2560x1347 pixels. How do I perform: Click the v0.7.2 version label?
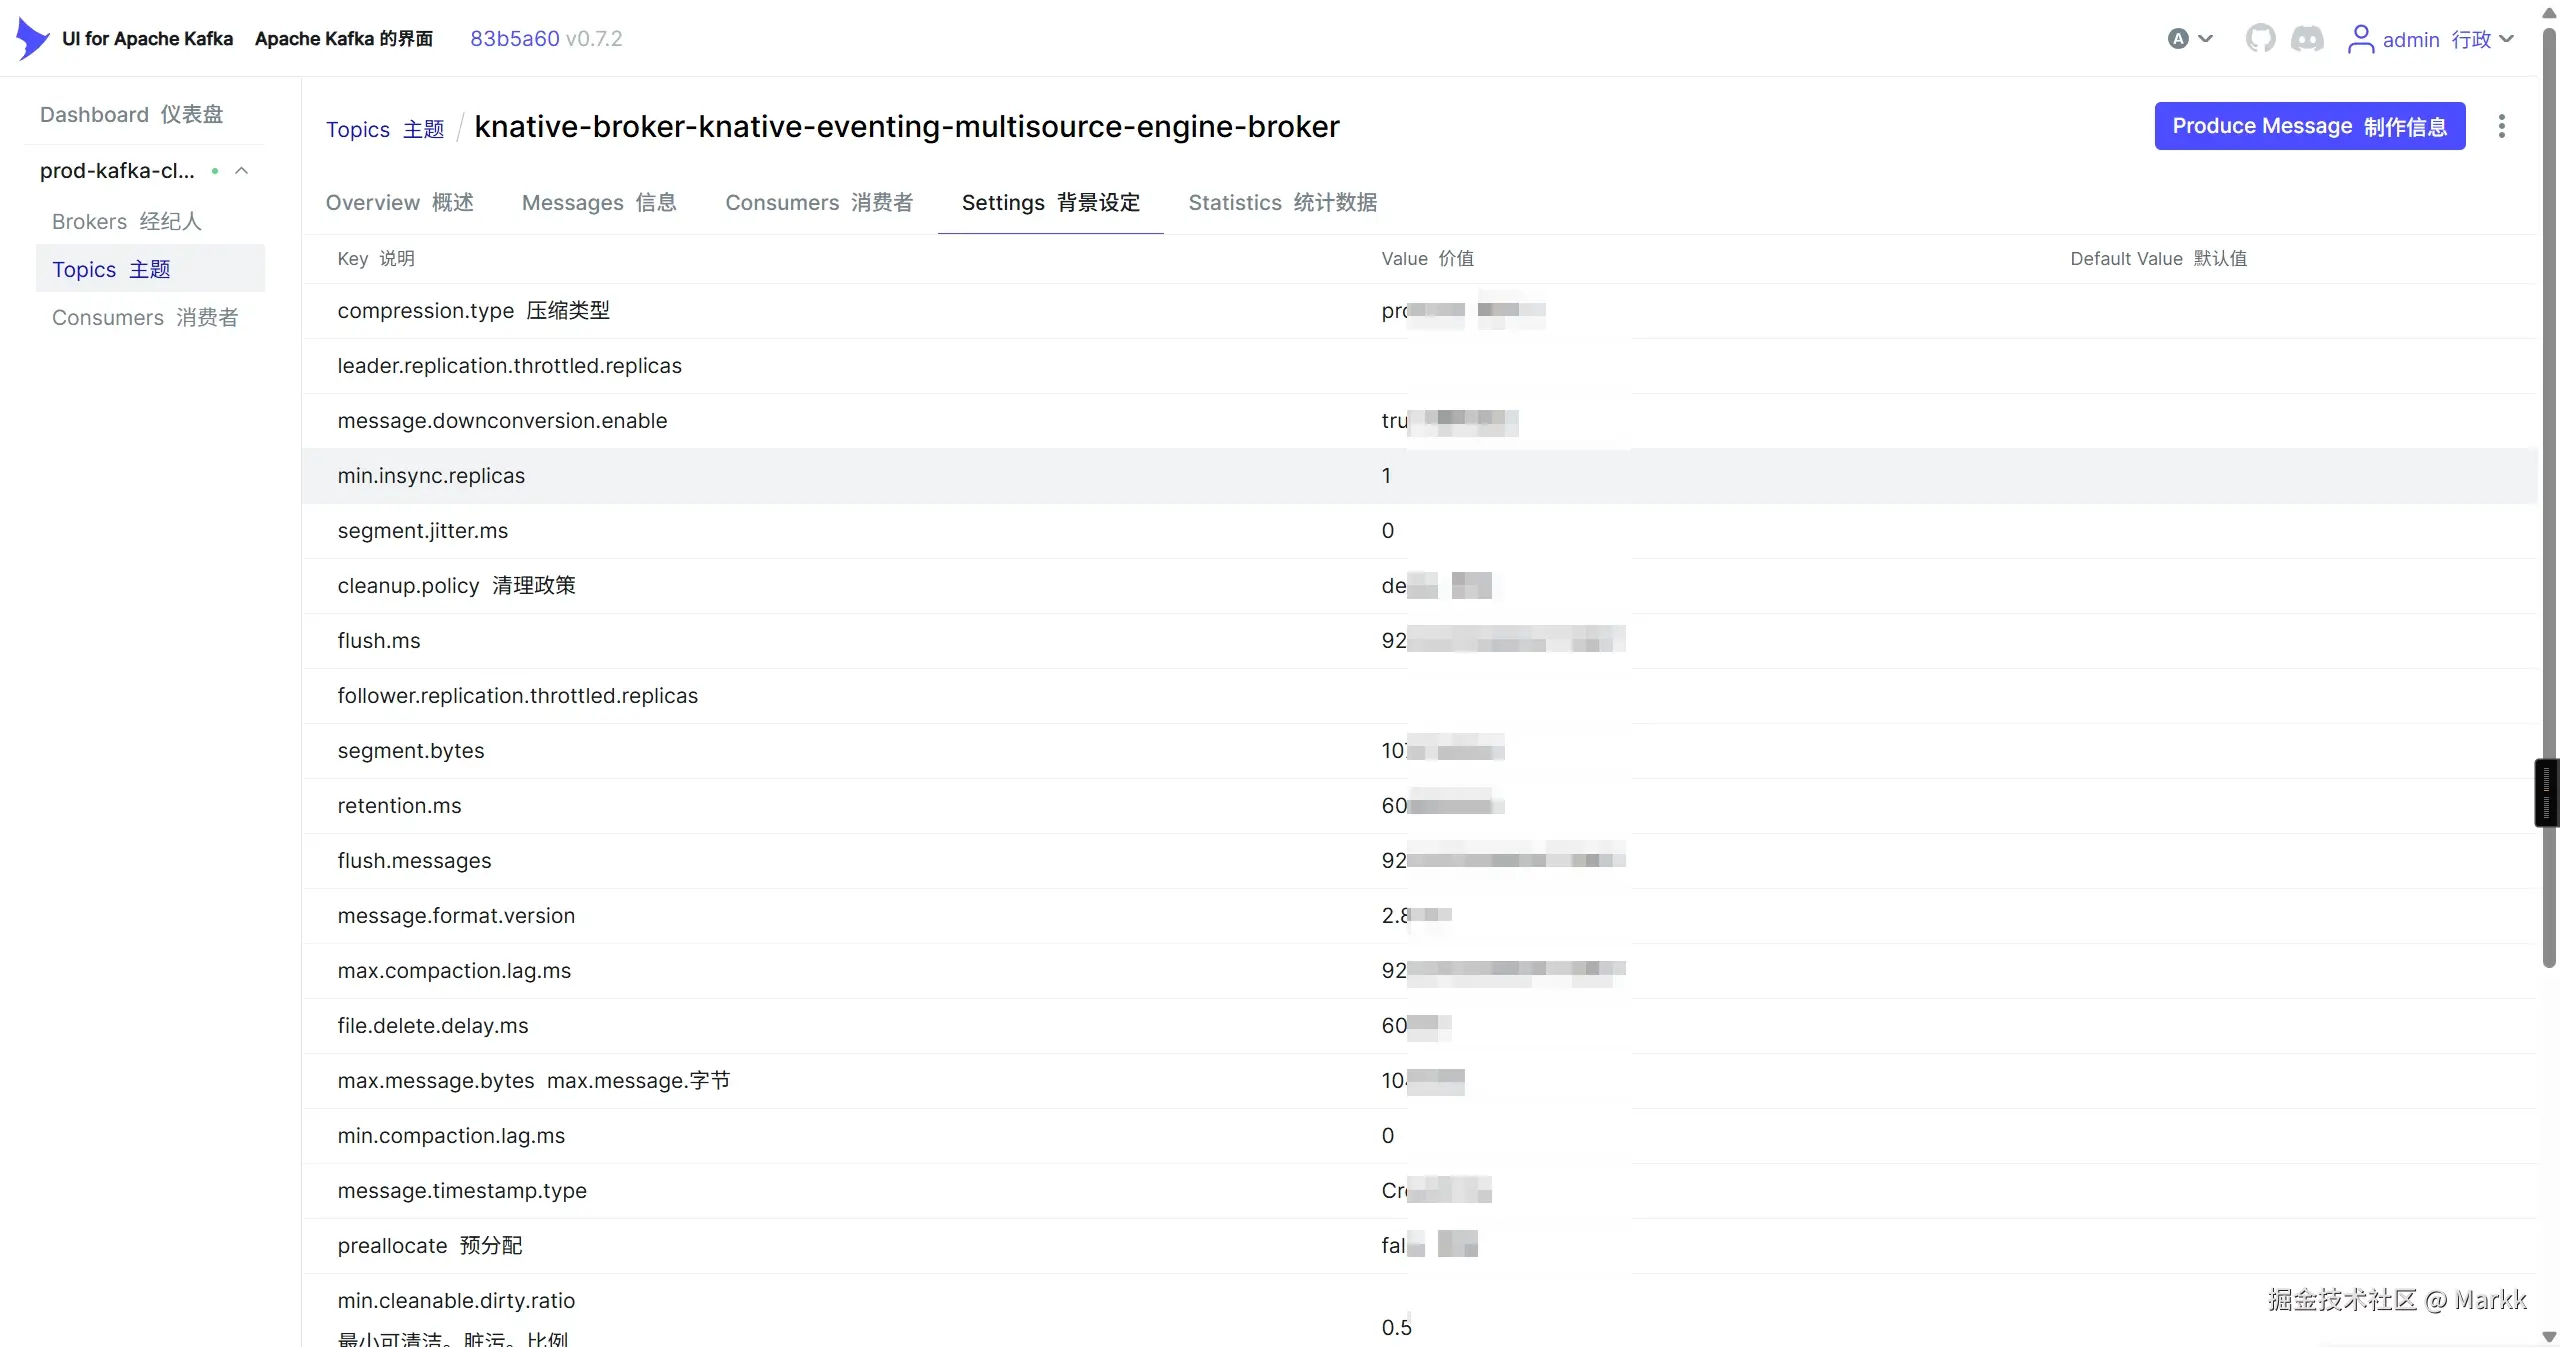[x=593, y=39]
